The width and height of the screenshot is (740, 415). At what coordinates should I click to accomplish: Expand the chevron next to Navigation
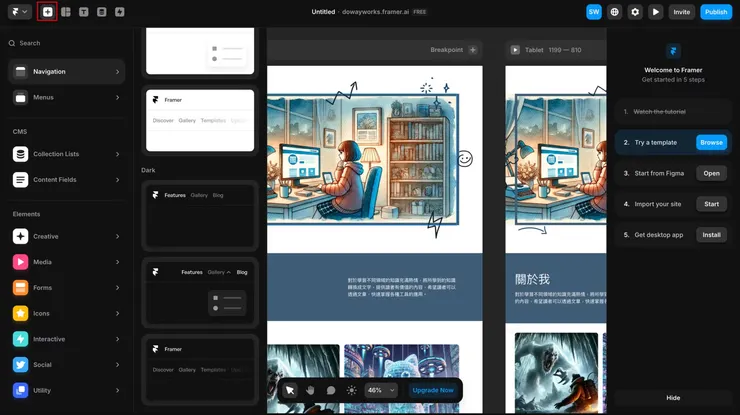(118, 72)
